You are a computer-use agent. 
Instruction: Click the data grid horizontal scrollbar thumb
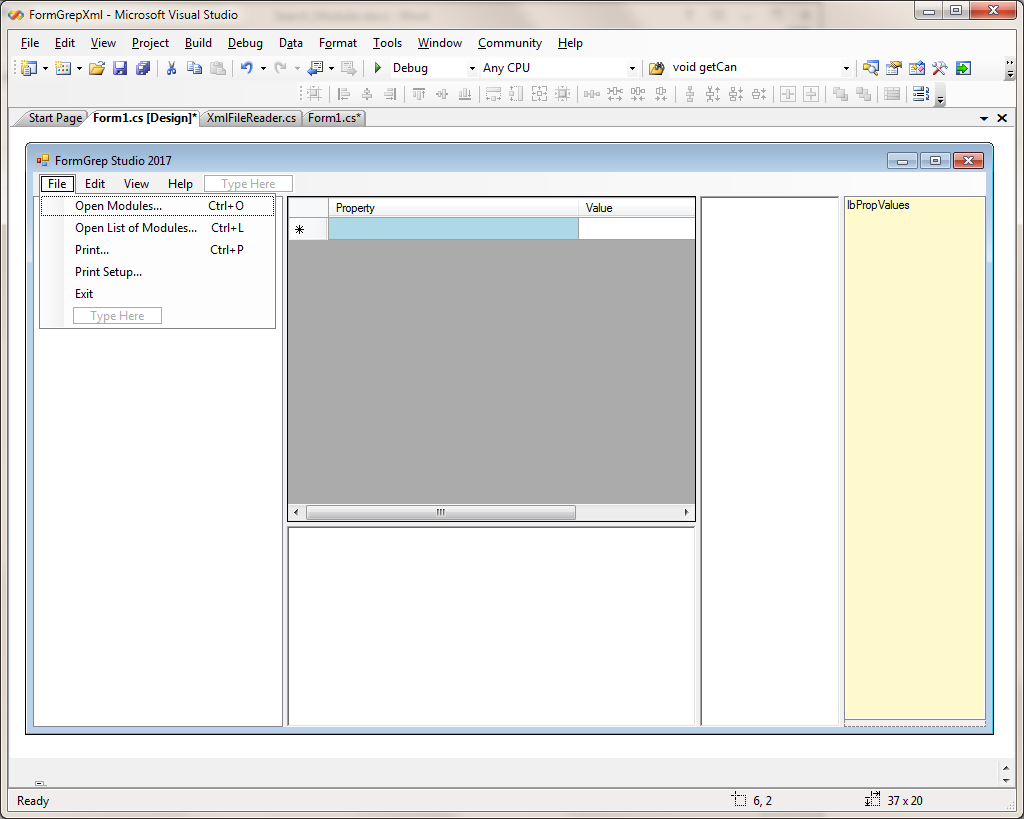coord(441,513)
